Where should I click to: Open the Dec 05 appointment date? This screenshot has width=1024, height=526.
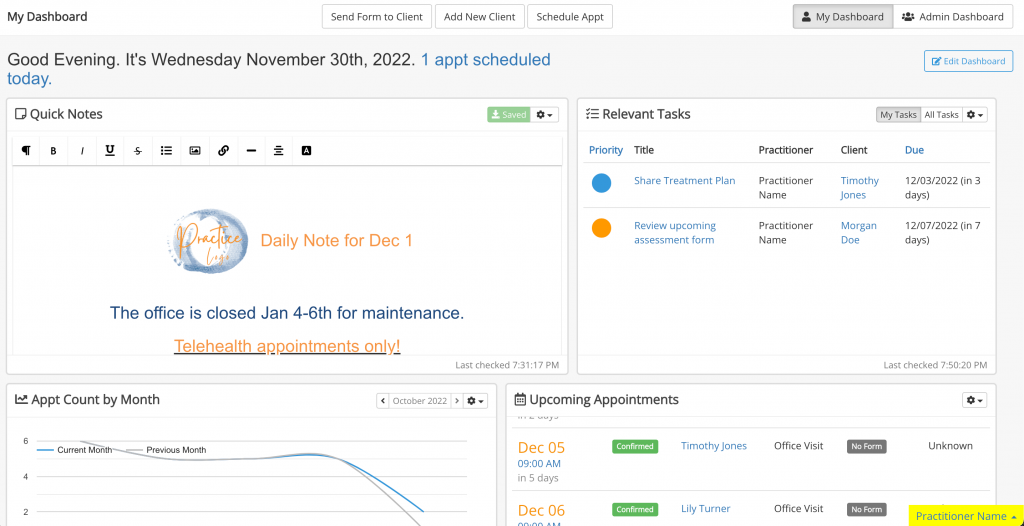(541, 448)
